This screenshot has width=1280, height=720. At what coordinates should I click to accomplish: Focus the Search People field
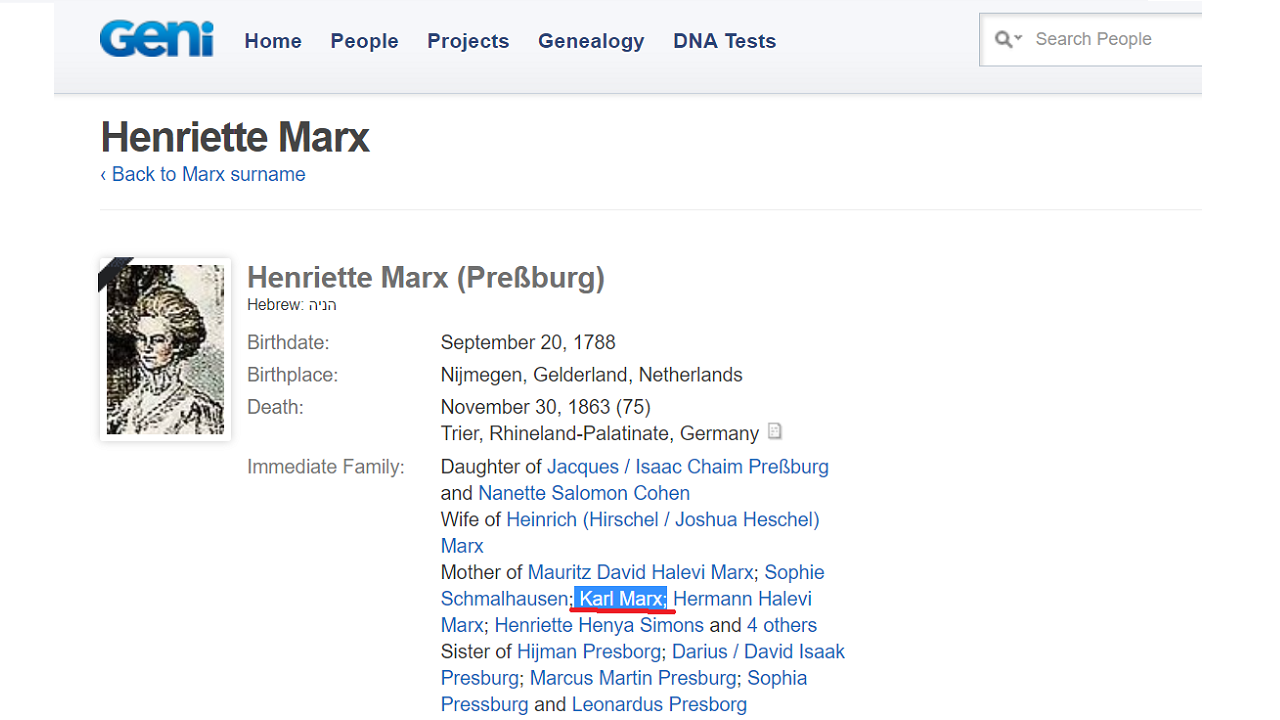click(1110, 39)
